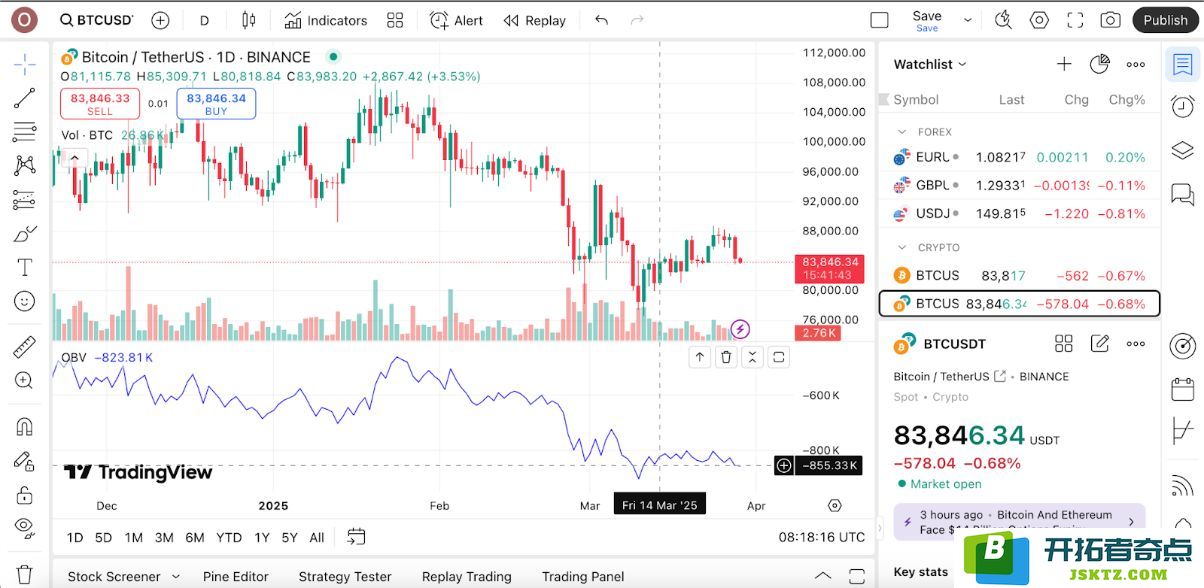Collapse the CRYPTO watchlist section
This screenshot has height=588, width=1204.
(902, 247)
